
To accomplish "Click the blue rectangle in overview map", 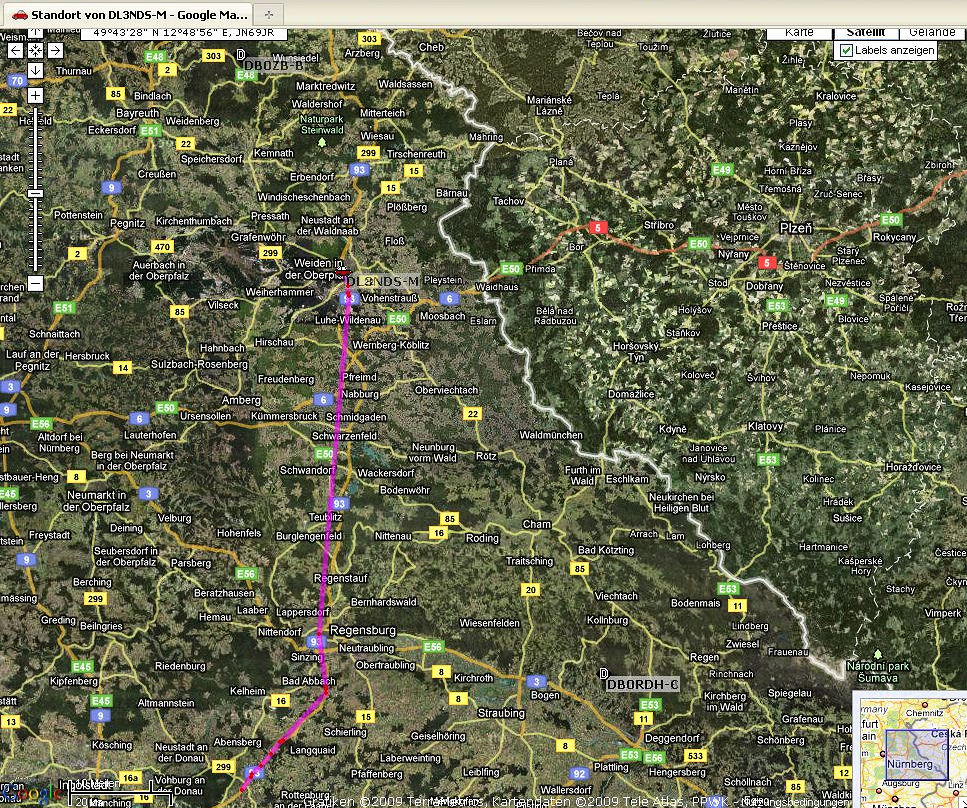I will tap(916, 755).
